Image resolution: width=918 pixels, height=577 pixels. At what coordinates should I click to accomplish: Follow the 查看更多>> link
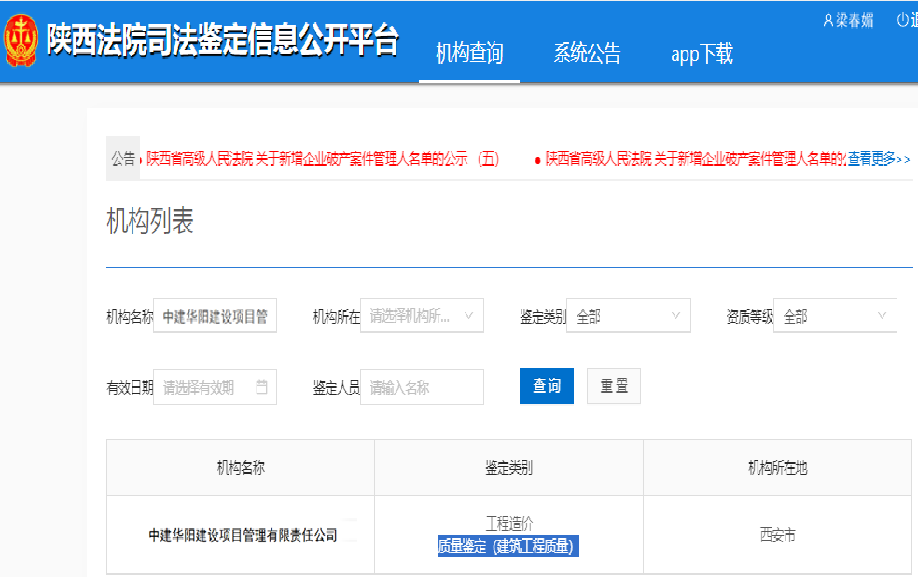(879, 159)
